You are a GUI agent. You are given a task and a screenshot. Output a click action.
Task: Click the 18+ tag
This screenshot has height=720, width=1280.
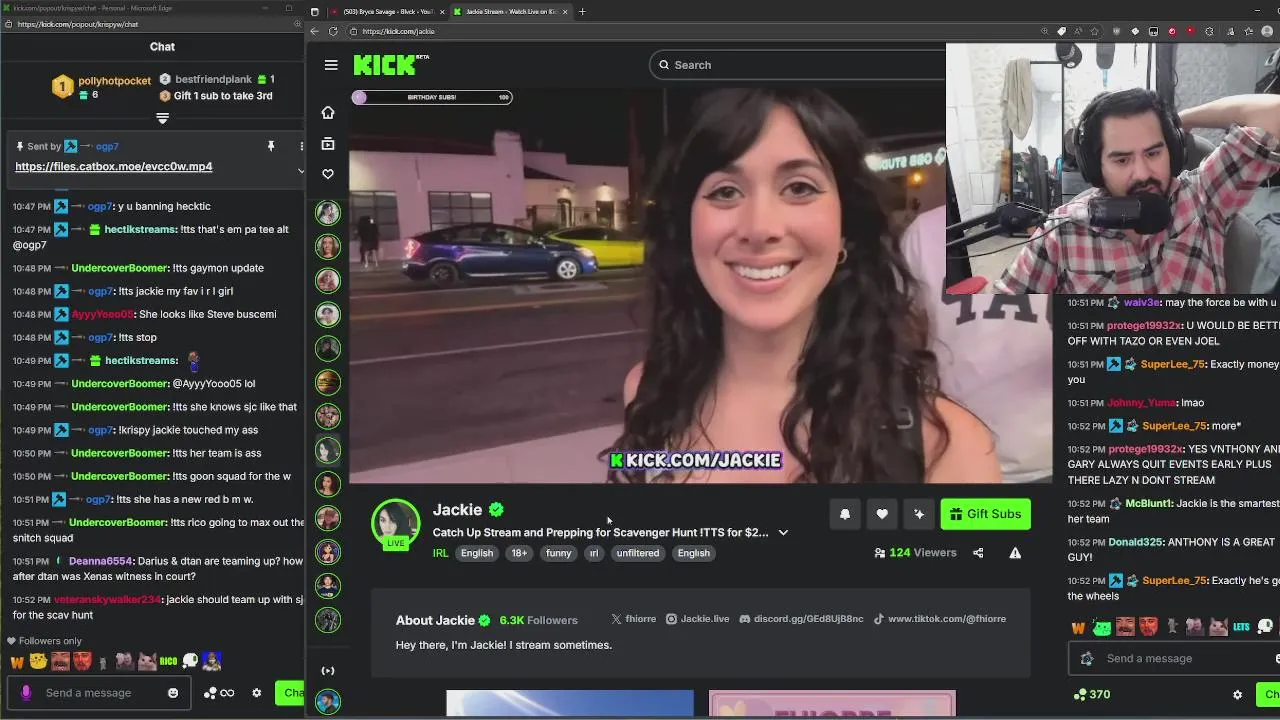pos(519,553)
